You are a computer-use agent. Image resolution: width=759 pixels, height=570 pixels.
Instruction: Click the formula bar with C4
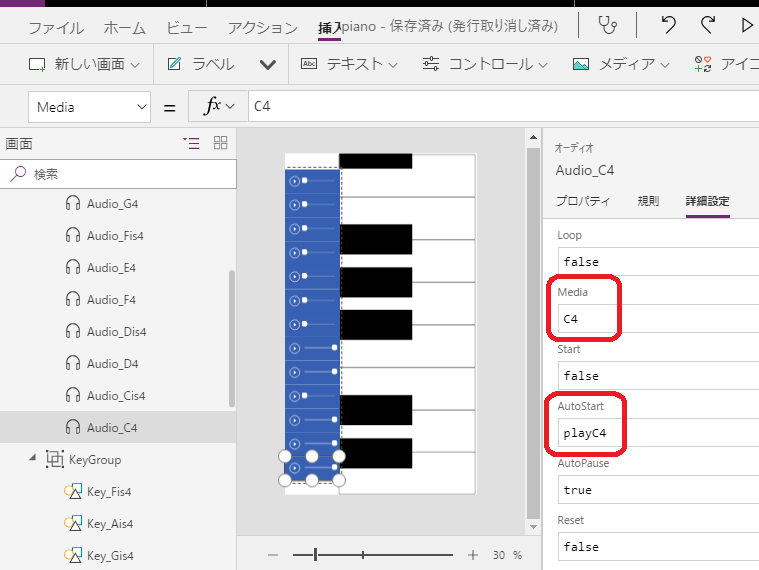[503, 106]
